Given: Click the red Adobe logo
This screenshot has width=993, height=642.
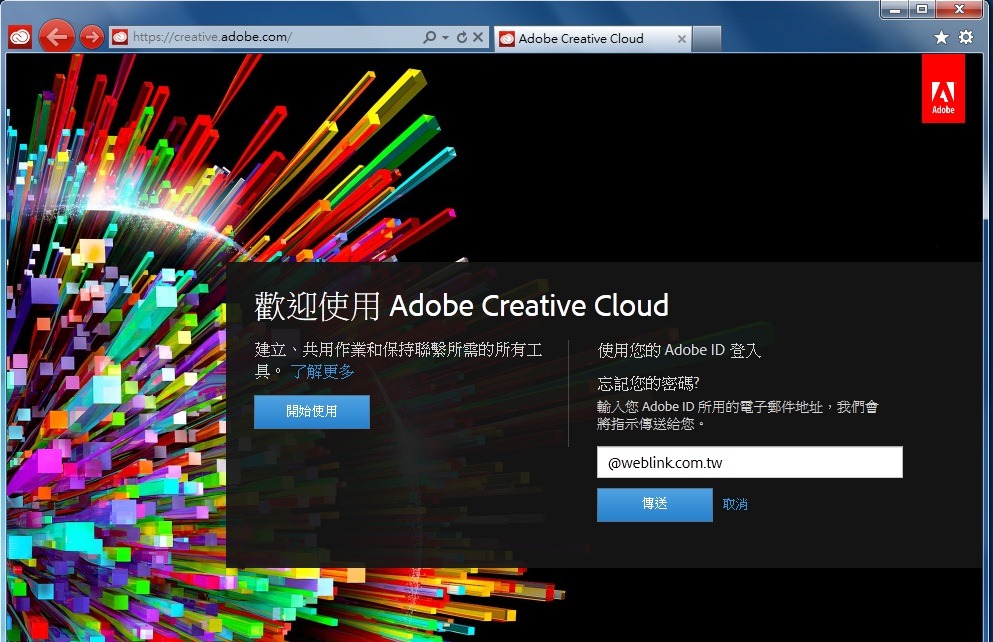Looking at the screenshot, I should 943,88.
